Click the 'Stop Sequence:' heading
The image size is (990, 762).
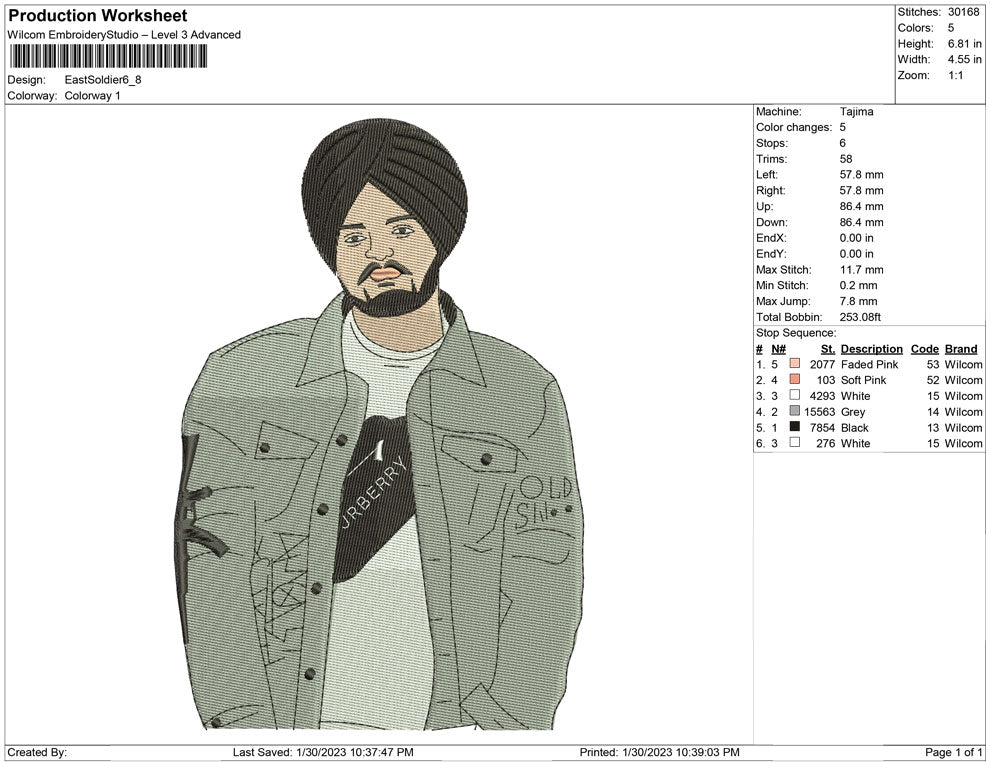[796, 333]
